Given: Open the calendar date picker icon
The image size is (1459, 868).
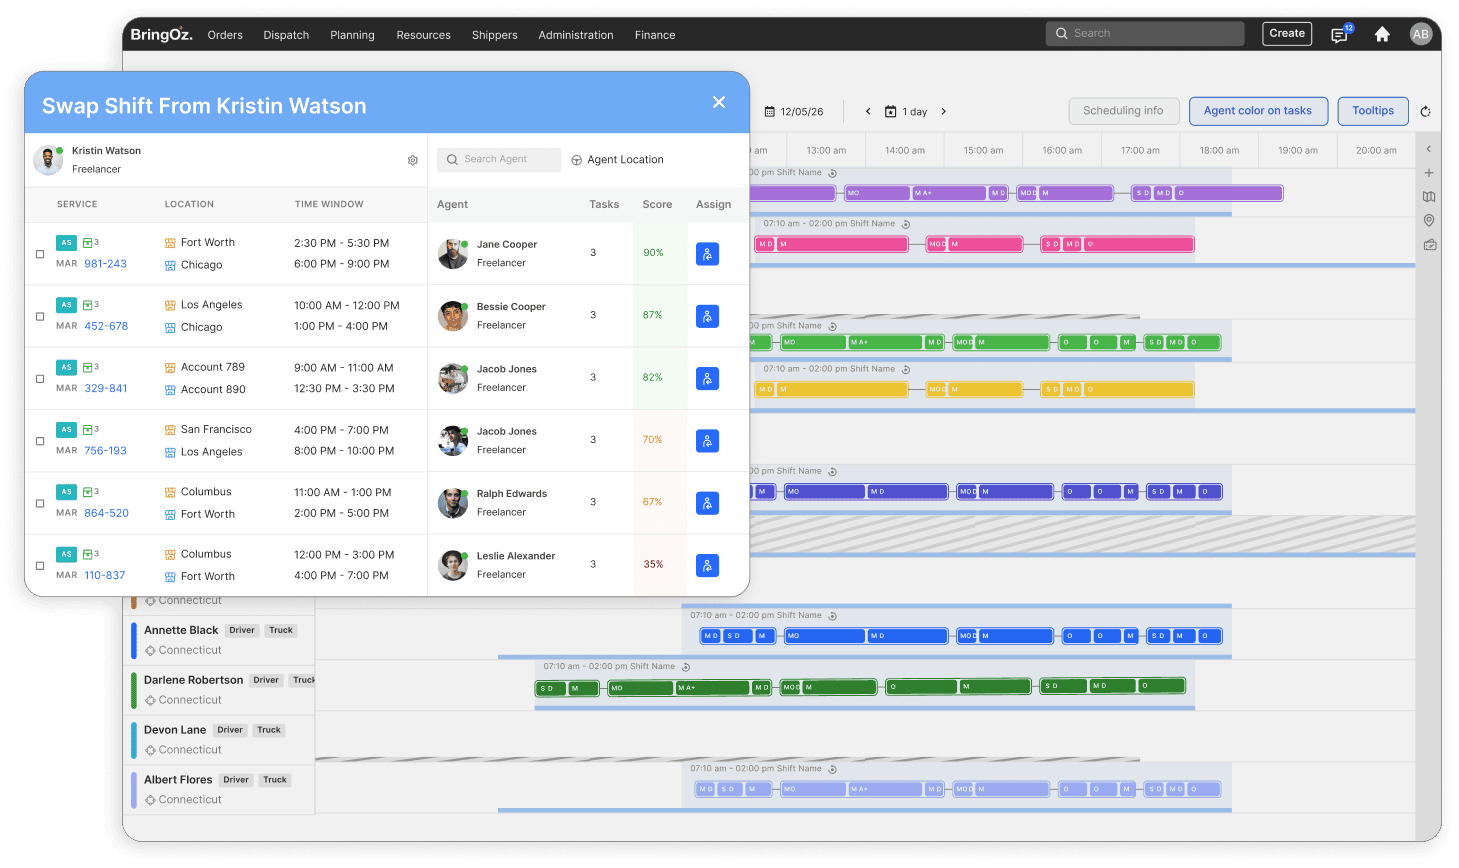Looking at the screenshot, I should pos(769,112).
